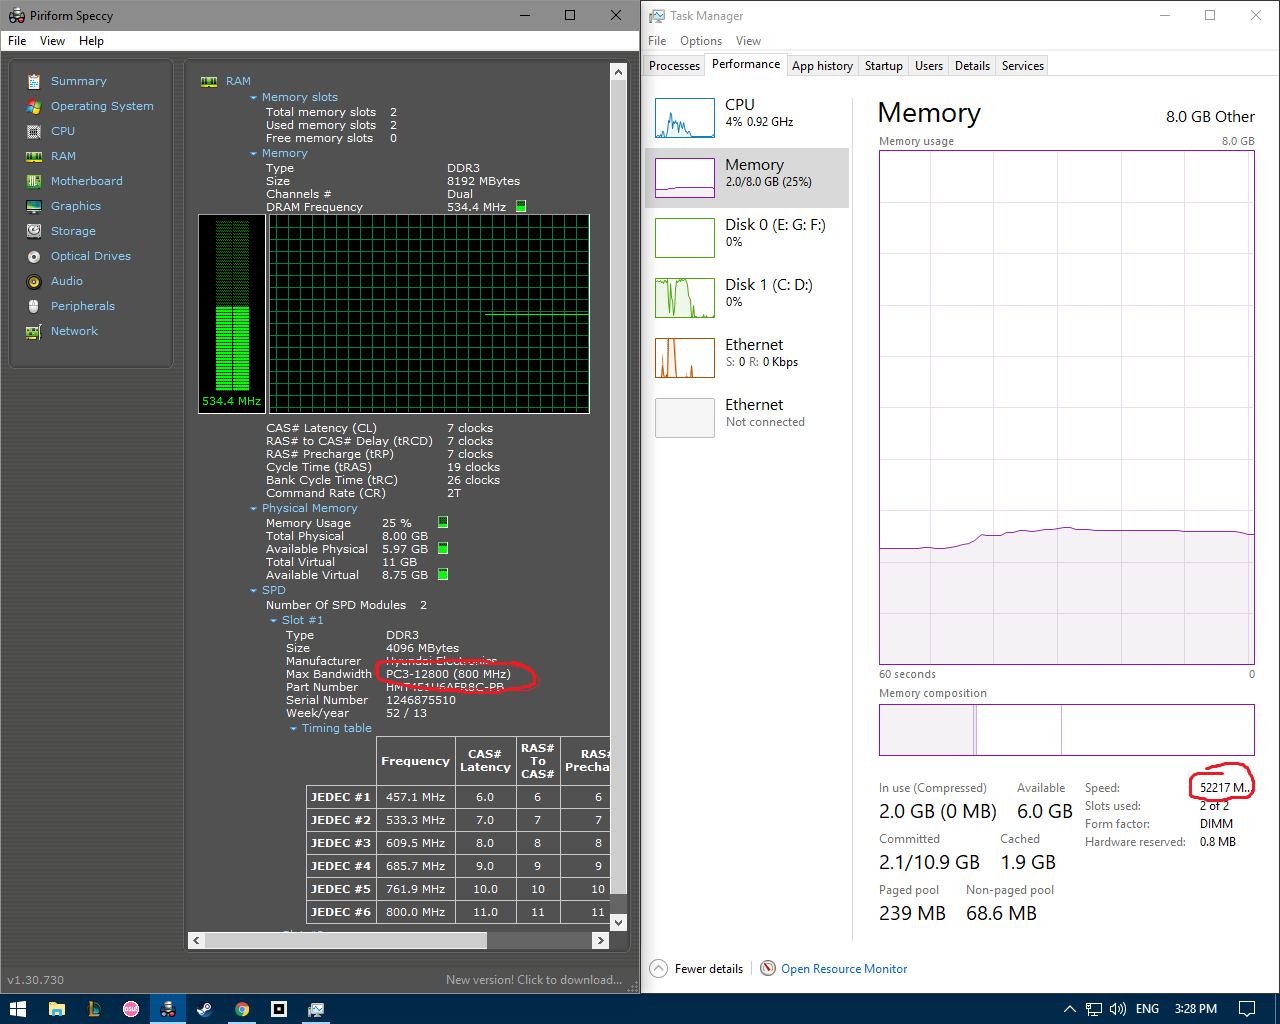Click the New version download link
The height and width of the screenshot is (1024, 1280).
tap(534, 980)
